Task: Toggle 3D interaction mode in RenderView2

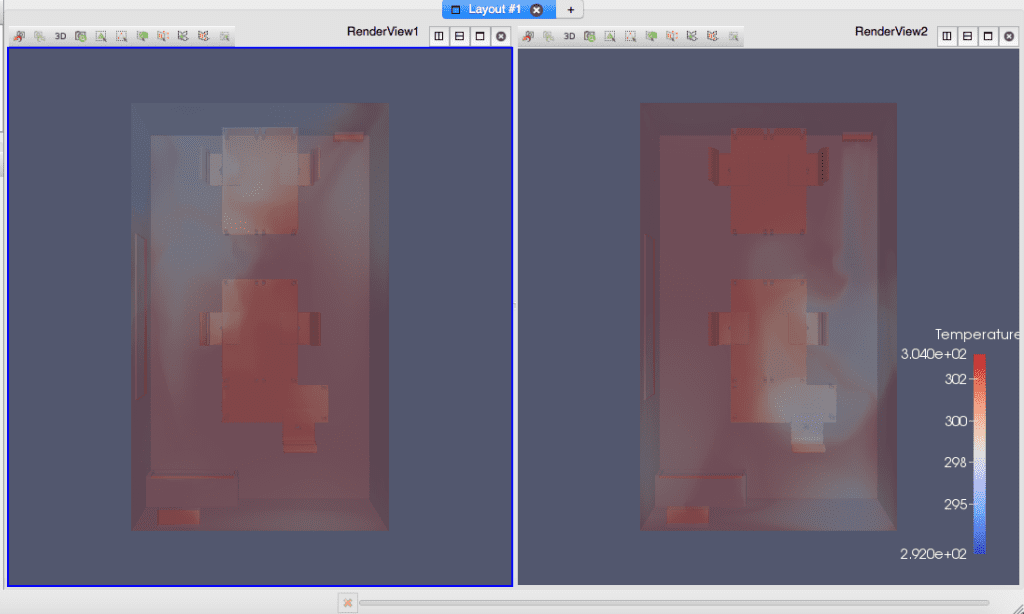Action: coord(569,36)
